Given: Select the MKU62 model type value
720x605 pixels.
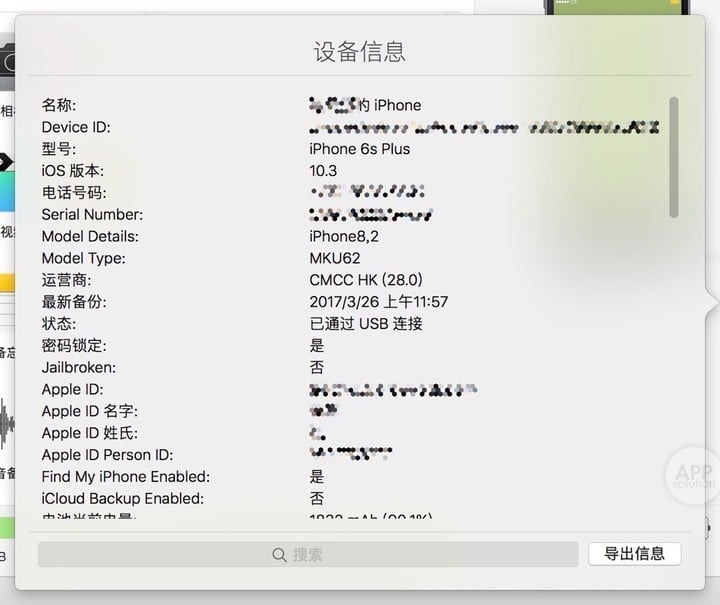Looking at the screenshot, I should tap(335, 258).
